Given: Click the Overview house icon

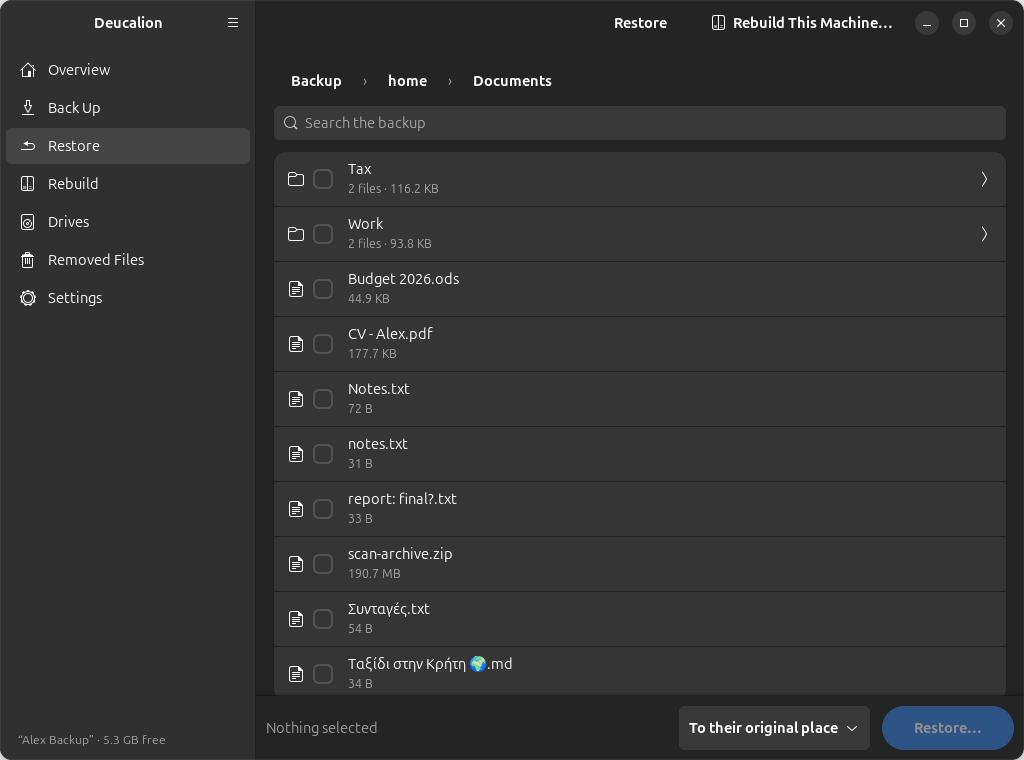Looking at the screenshot, I should click(x=27, y=70).
